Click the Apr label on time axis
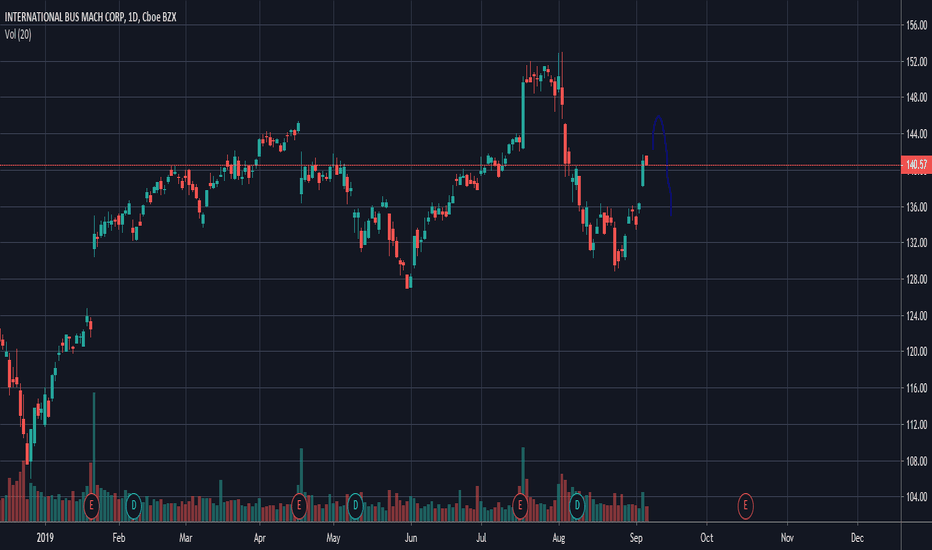The image size is (932, 550). [x=260, y=538]
